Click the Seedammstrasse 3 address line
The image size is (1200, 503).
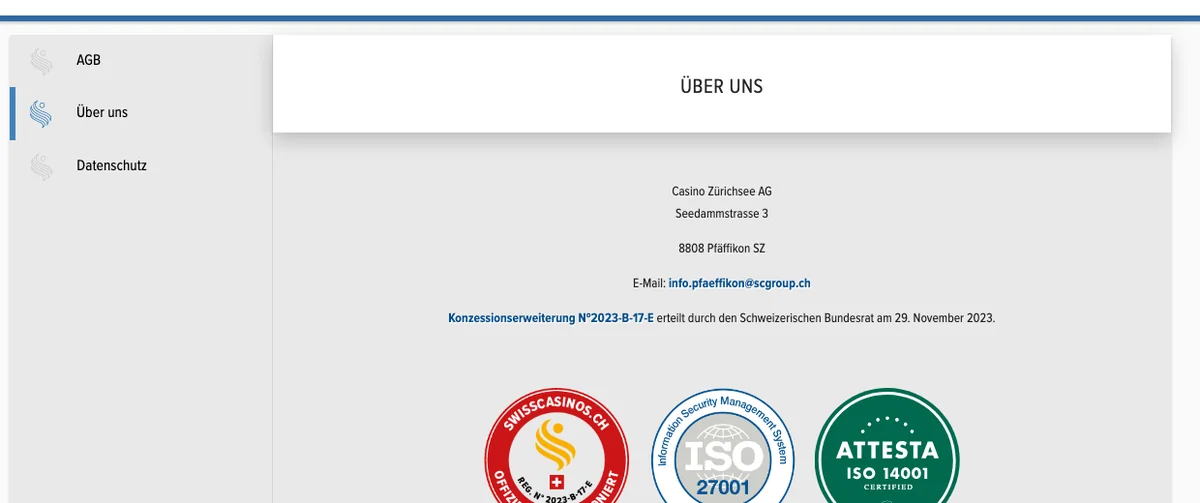721,213
